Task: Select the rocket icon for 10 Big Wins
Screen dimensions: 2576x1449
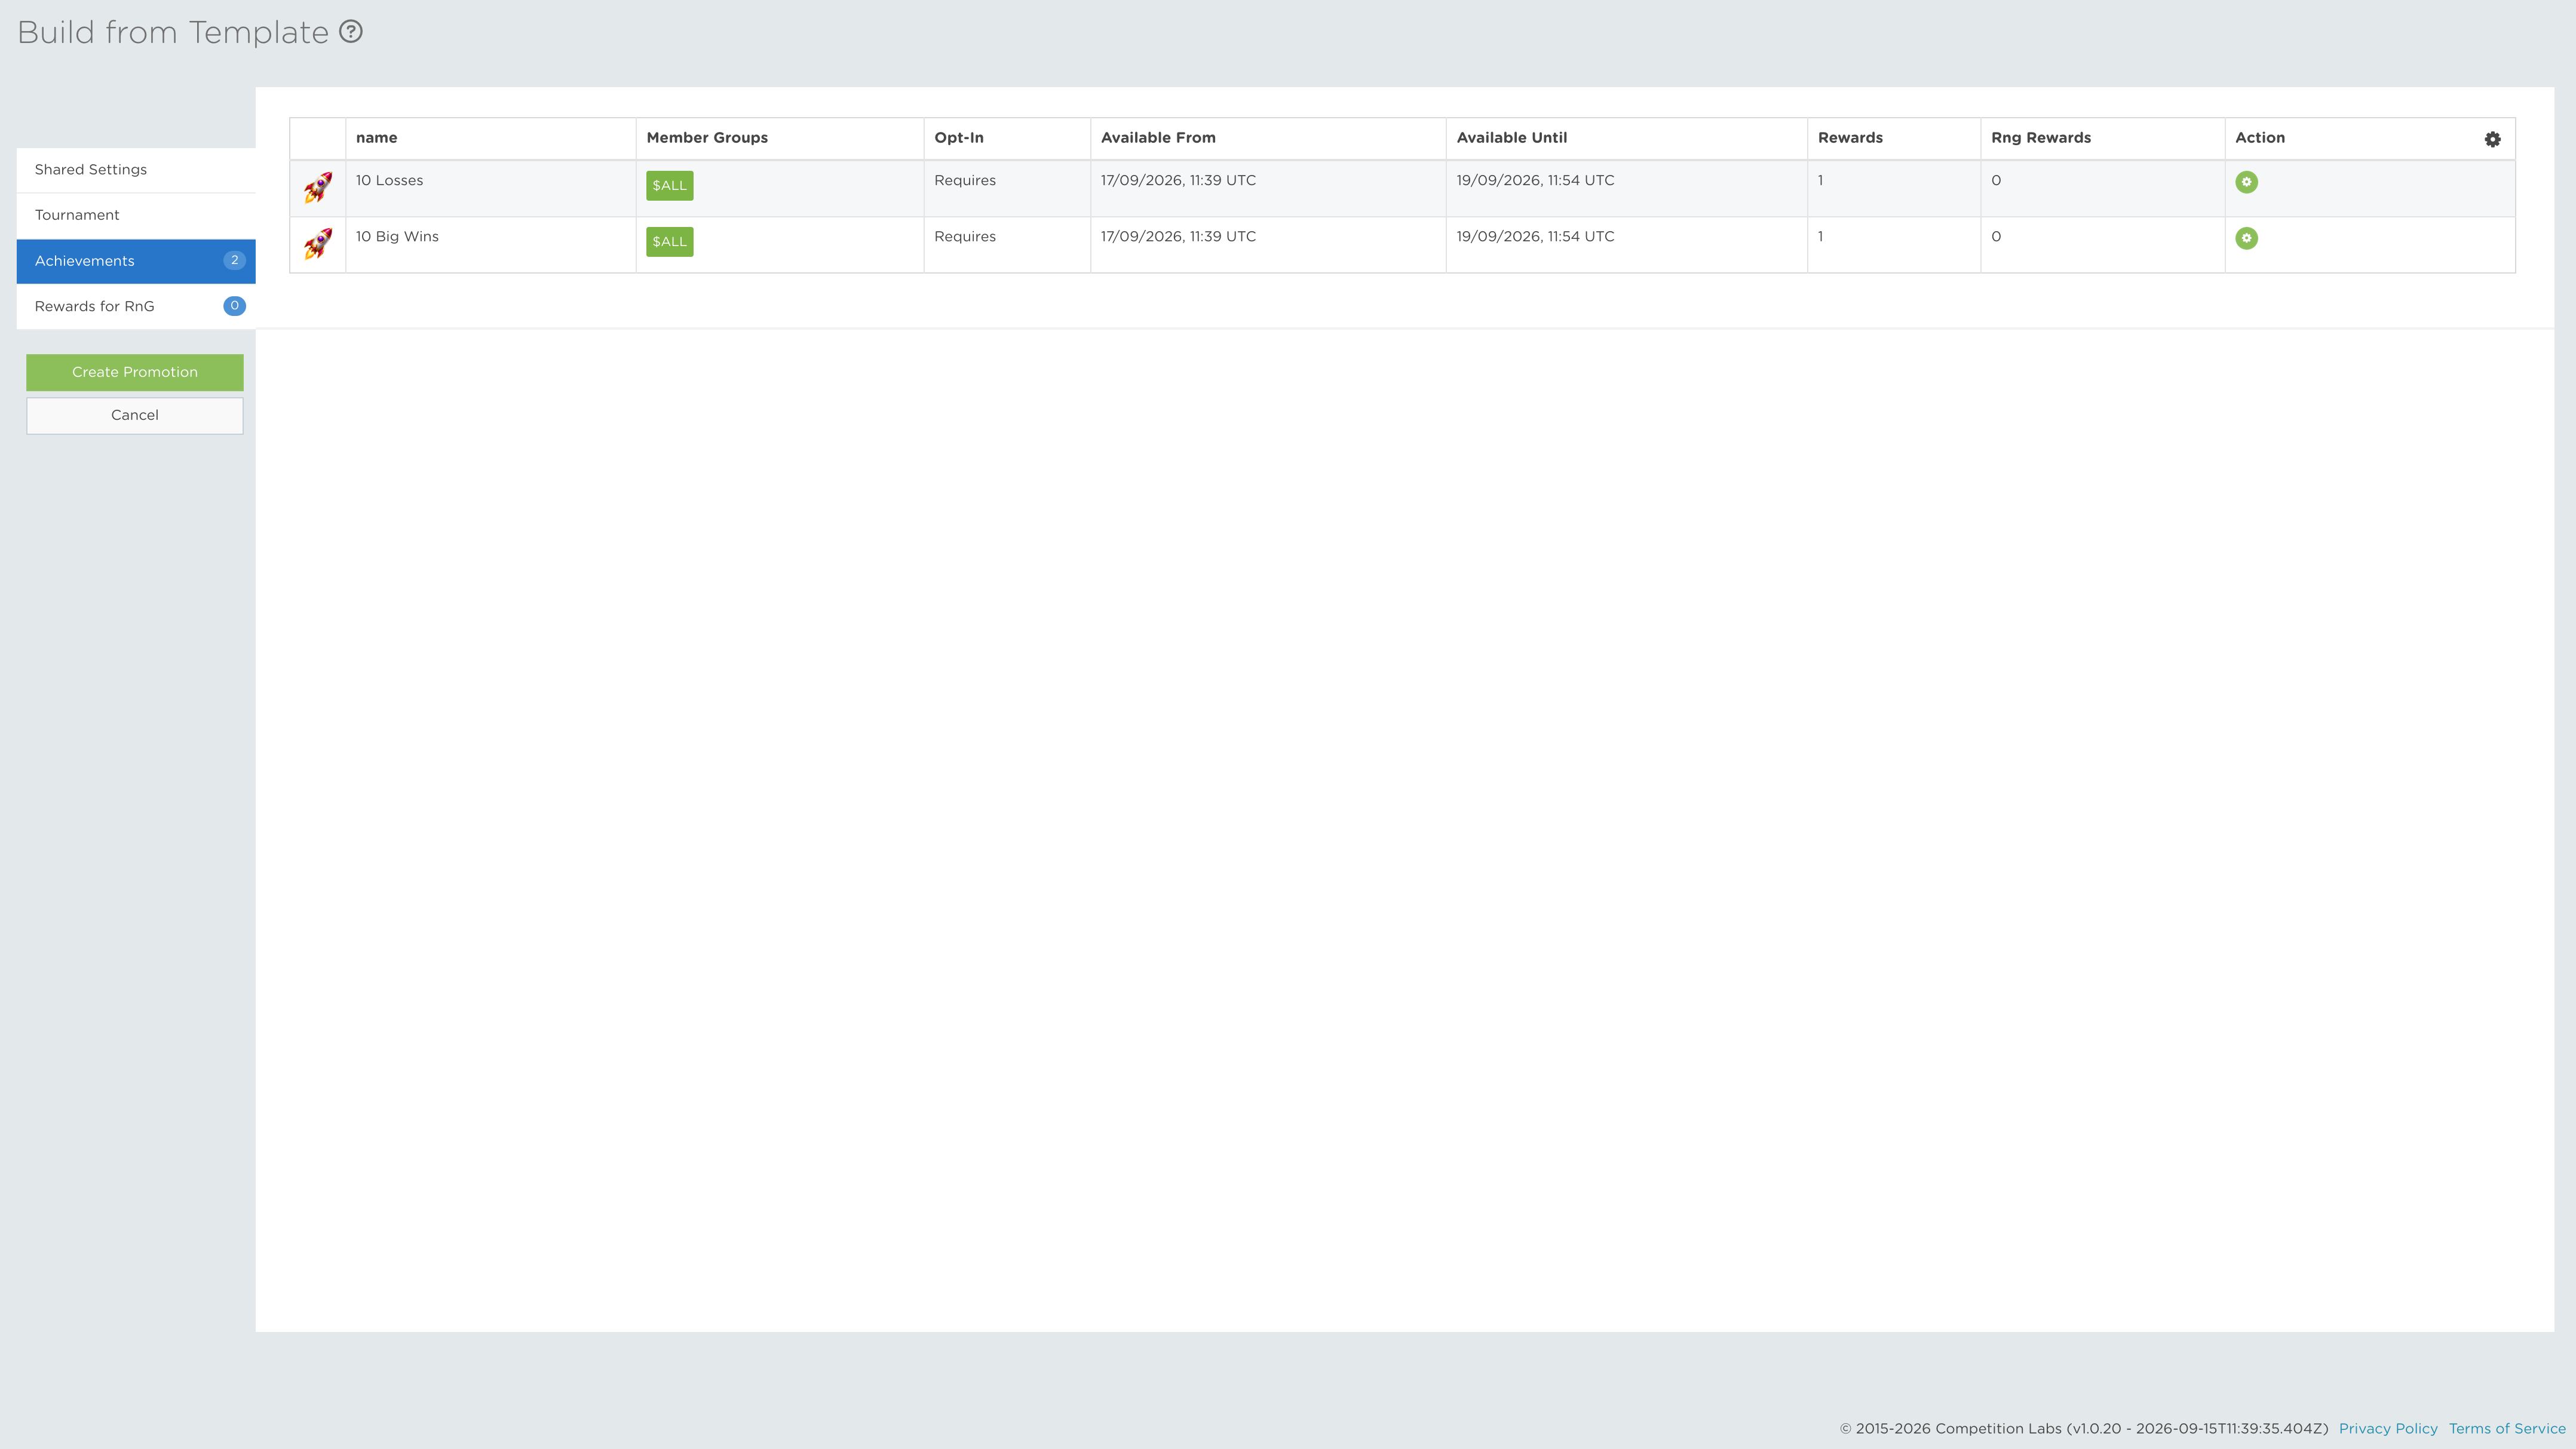Action: (318, 243)
